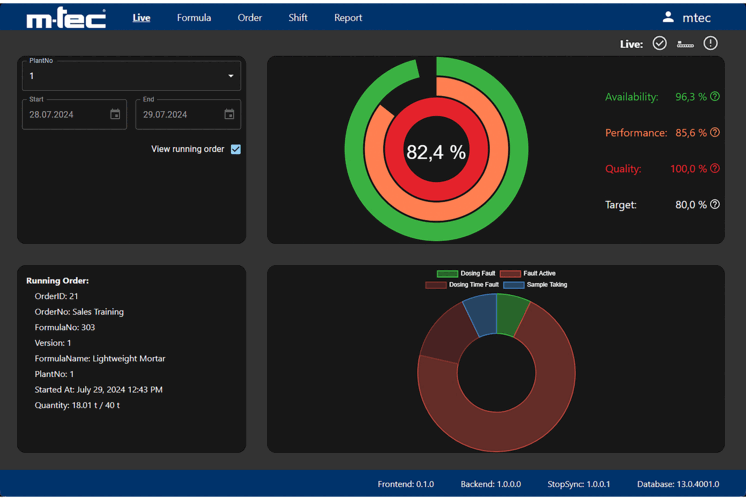Click the conveyor belt Live icon
This screenshot has height=500, width=746.
pos(685,44)
